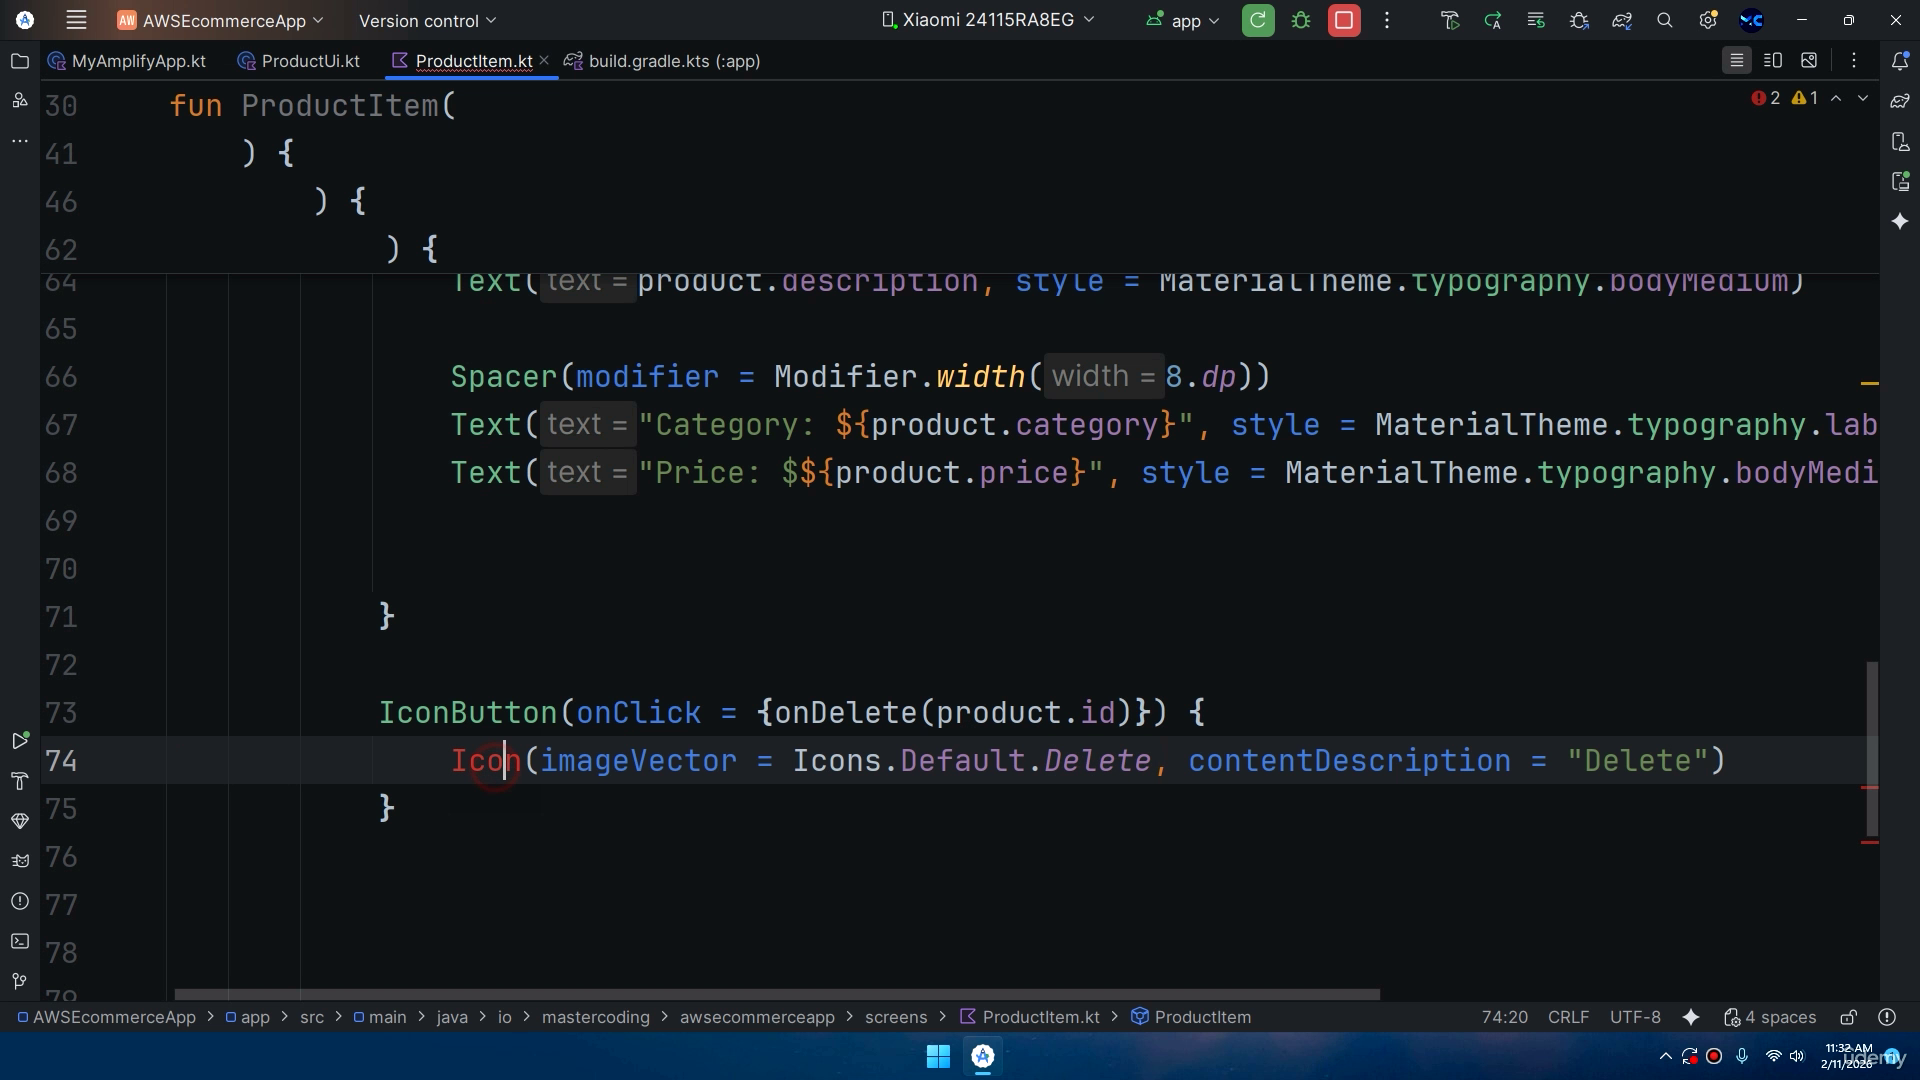The image size is (1920, 1080).
Task: Toggle file read-only lock in status bar
Action: click(x=1849, y=1017)
